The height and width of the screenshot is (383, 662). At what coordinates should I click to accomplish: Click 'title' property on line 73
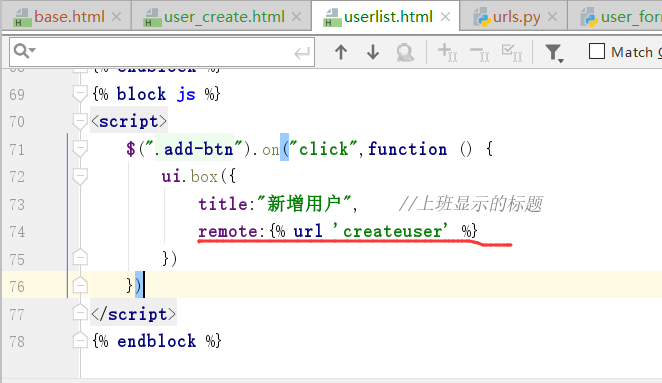pyautogui.click(x=223, y=204)
